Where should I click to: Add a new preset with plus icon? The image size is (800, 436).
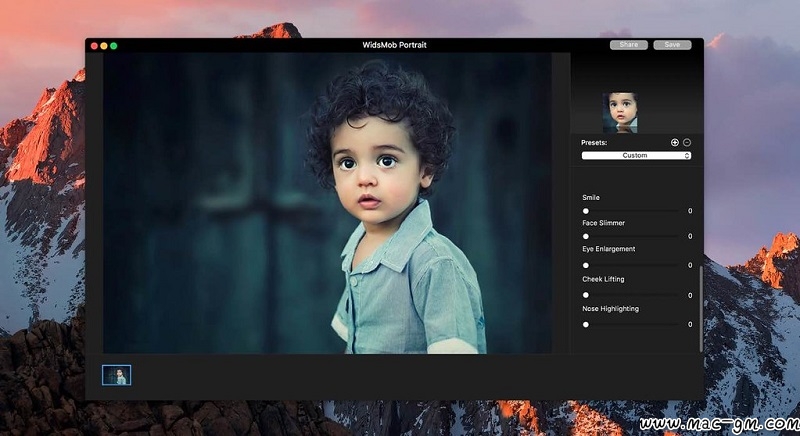coord(674,143)
